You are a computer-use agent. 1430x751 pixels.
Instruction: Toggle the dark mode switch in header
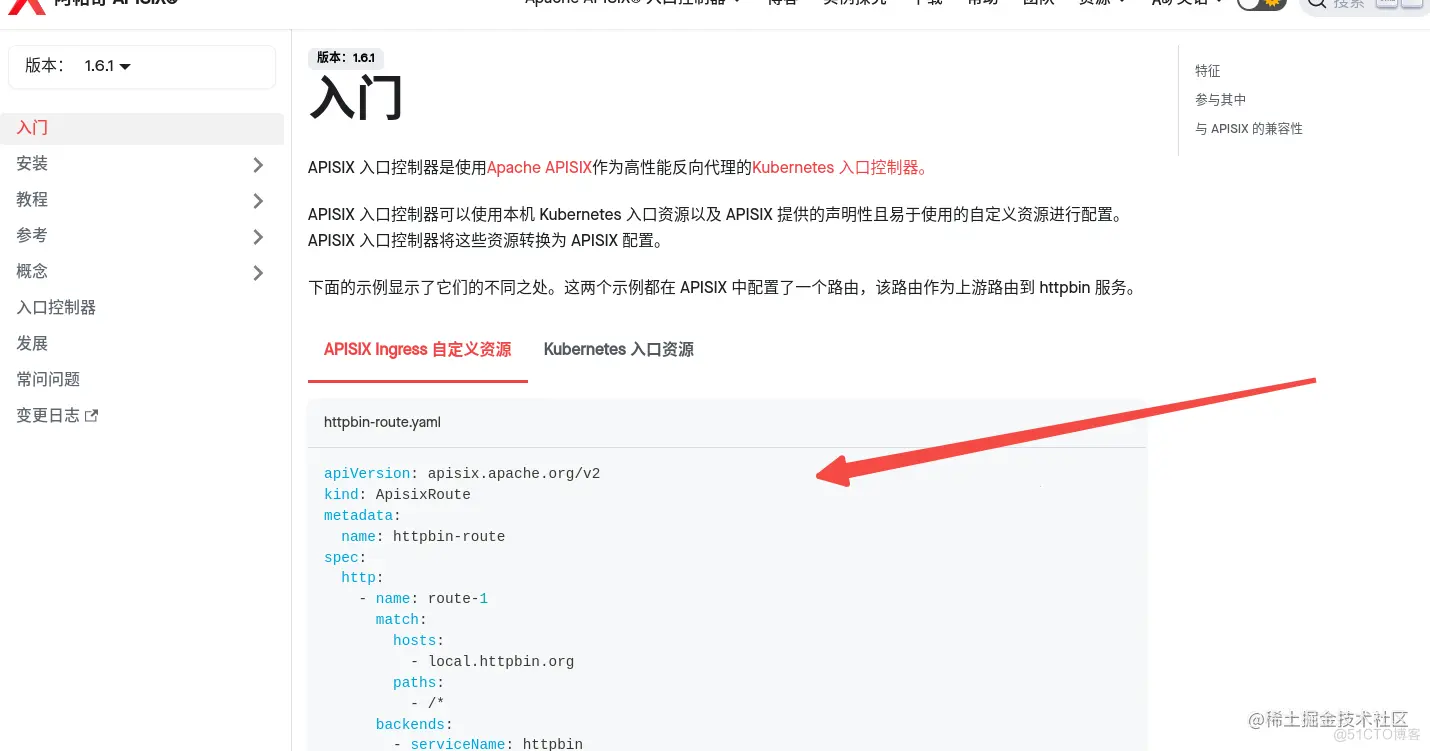[x=1261, y=3]
